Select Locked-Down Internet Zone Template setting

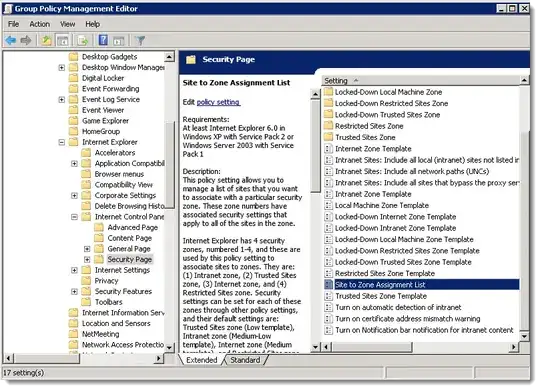[x=395, y=217]
